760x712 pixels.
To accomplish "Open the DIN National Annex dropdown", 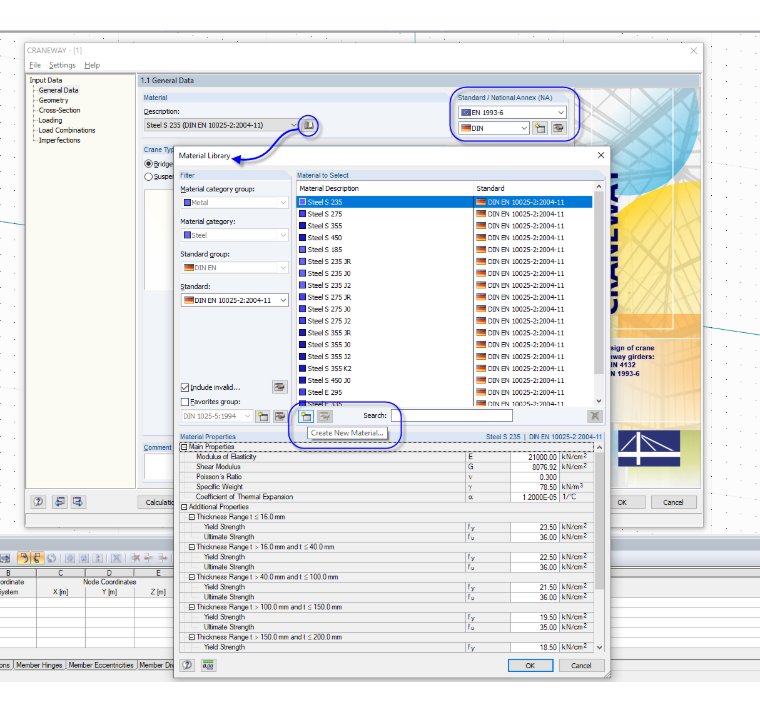I will (x=524, y=128).
